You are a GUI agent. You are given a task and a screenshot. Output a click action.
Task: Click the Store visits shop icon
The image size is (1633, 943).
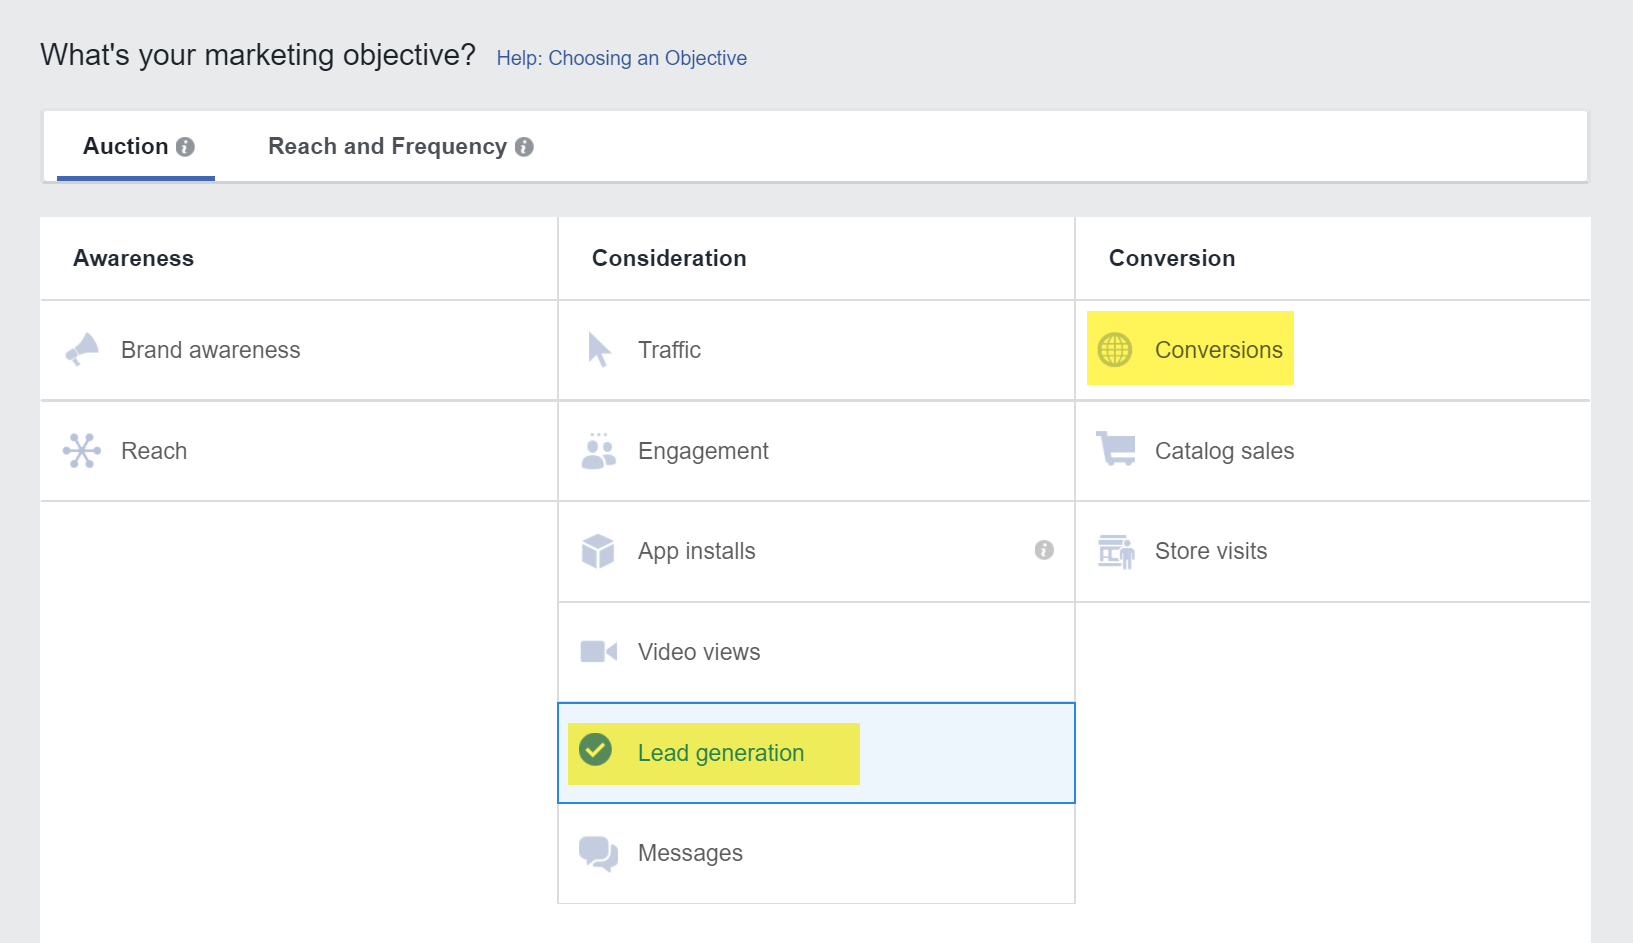click(x=1116, y=551)
